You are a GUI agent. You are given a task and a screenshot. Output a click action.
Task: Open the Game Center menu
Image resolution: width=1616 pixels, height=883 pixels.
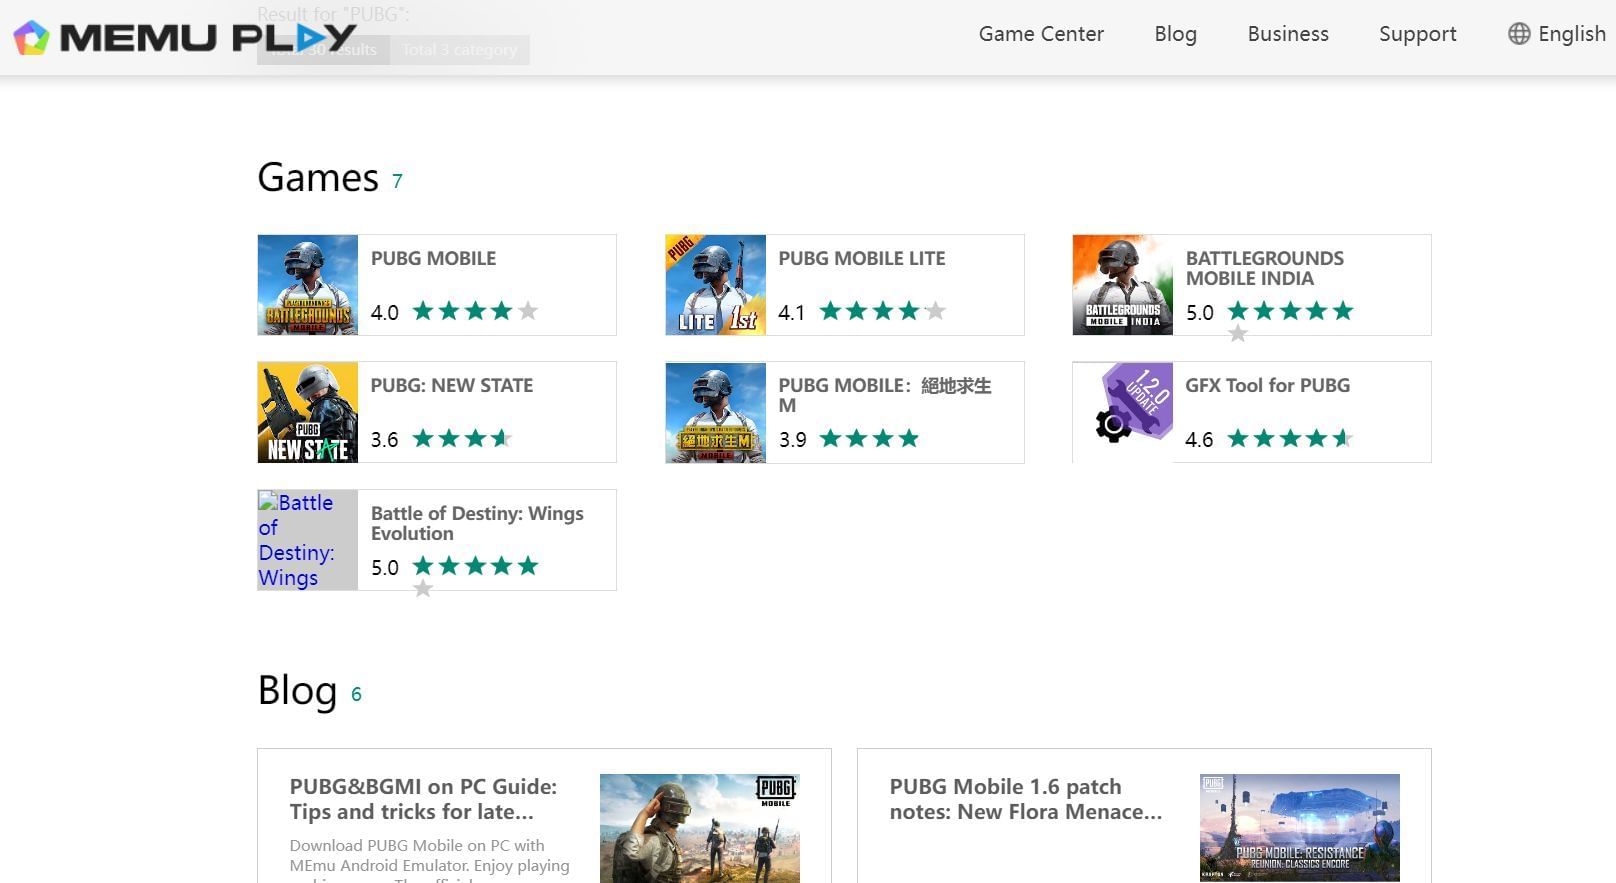point(1041,34)
